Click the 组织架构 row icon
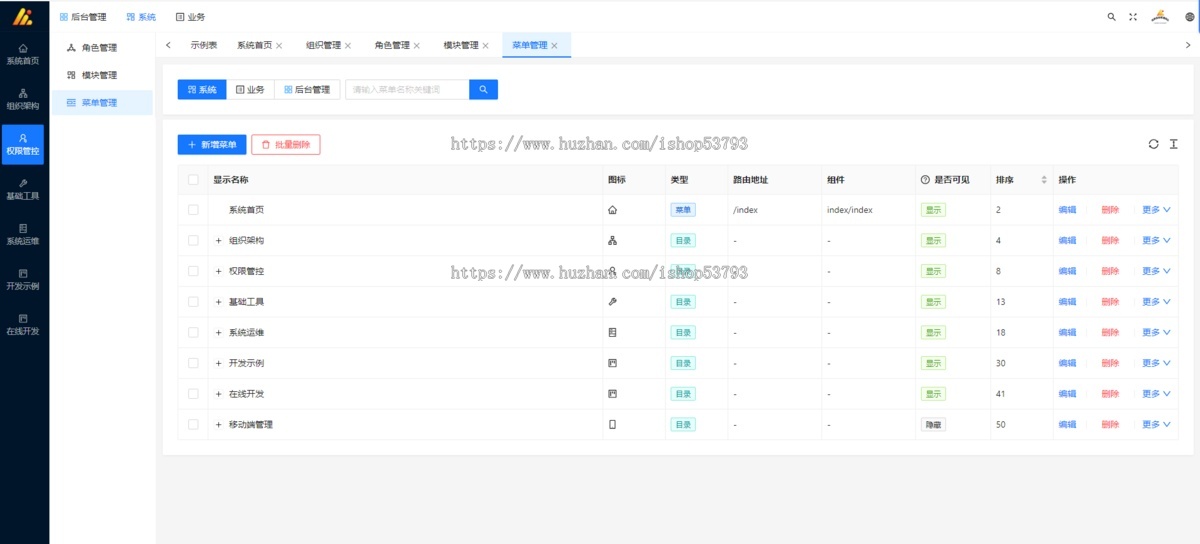Screen dimensions: 1200x544 point(612,241)
